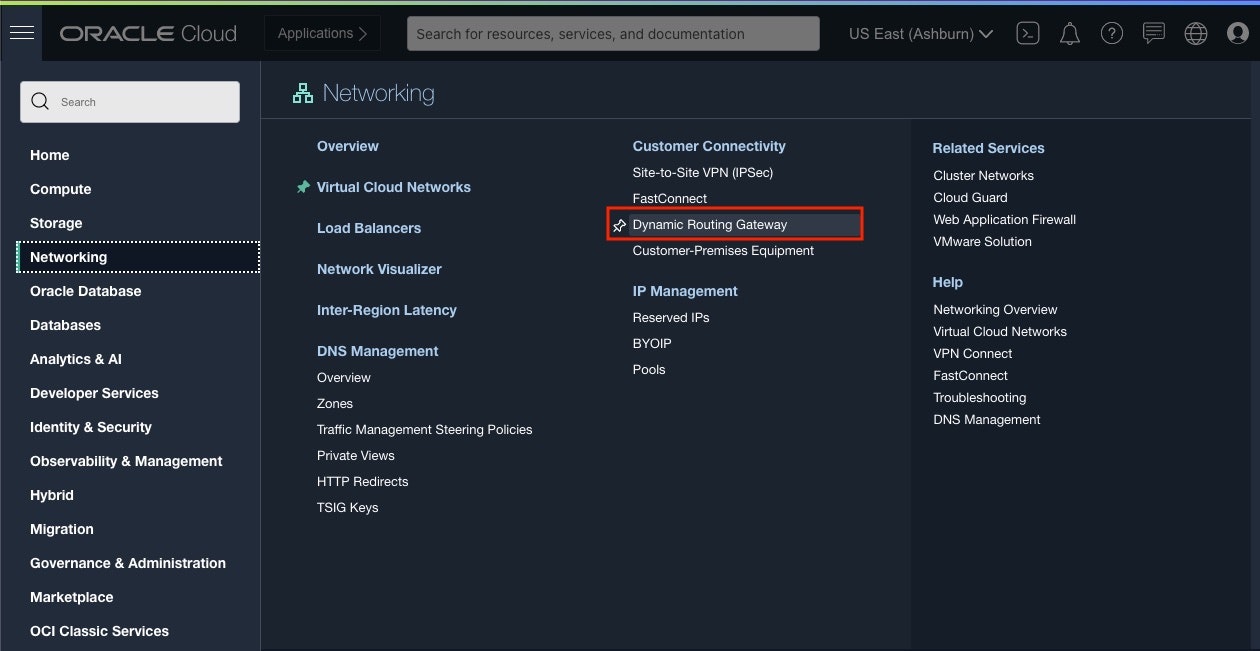Viewport: 1260px width, 651px height.
Task: Select Home in the sidebar
Action: point(50,155)
